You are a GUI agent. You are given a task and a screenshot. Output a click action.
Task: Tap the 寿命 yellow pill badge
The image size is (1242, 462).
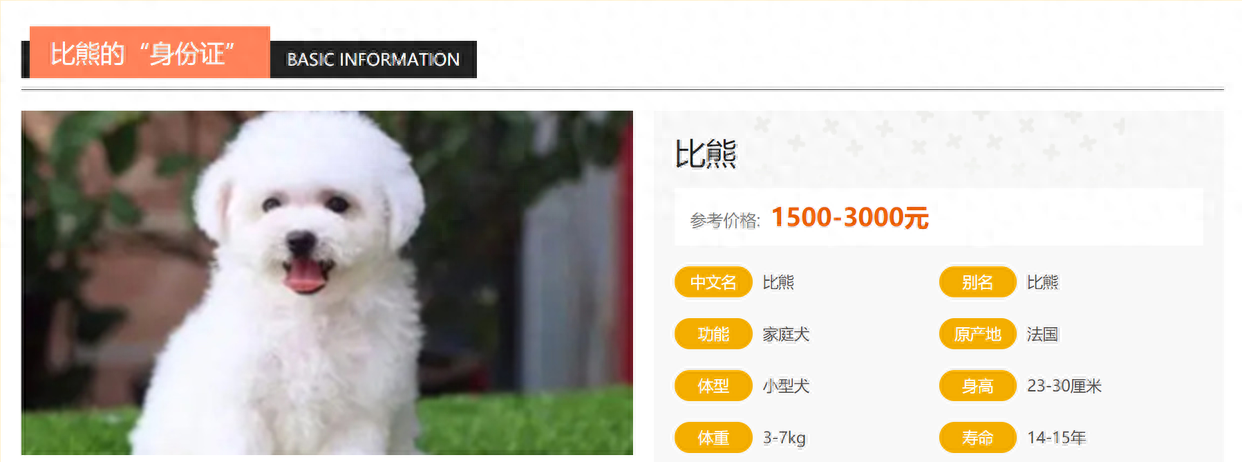[978, 438]
